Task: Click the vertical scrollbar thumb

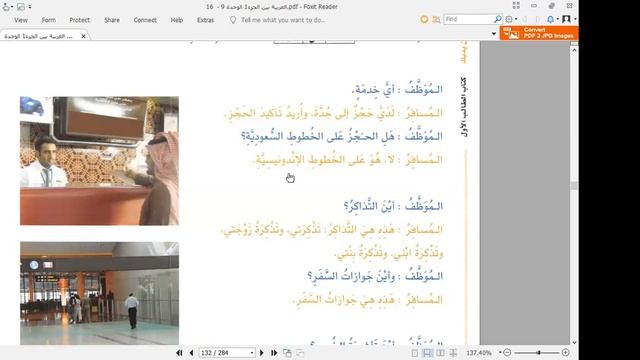Action: pos(574,186)
